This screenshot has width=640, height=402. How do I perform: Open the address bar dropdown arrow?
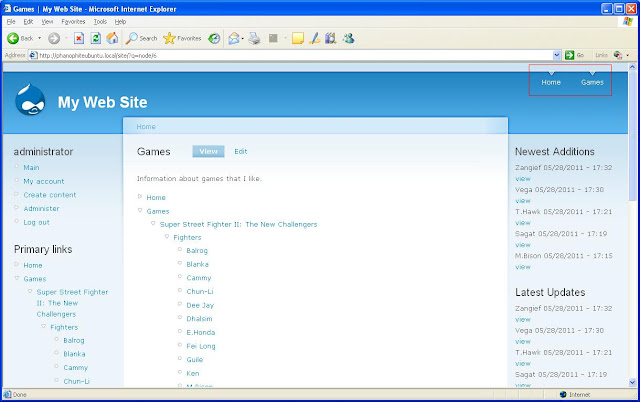[x=557, y=55]
